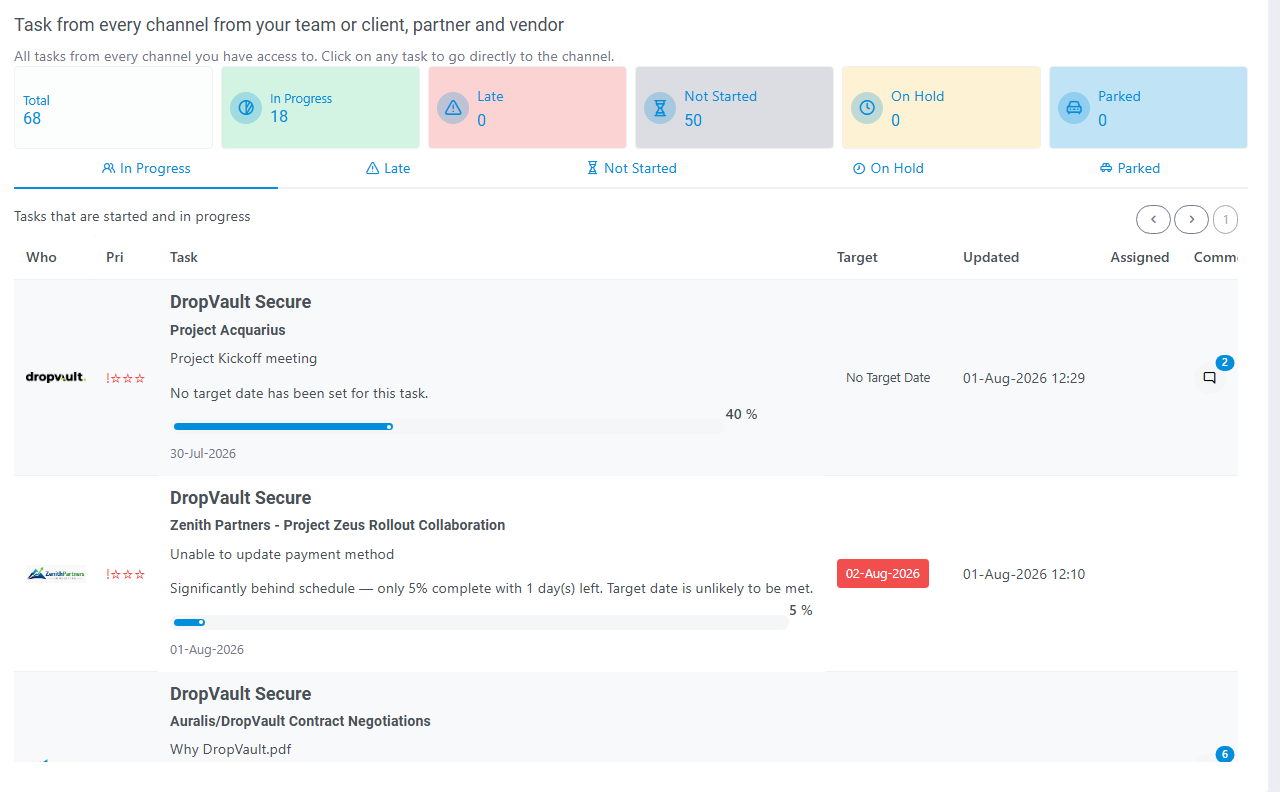The height and width of the screenshot is (792, 1280).
Task: Open Zenith Partners - Project Zeus Rollout Collaboration
Action: [338, 525]
